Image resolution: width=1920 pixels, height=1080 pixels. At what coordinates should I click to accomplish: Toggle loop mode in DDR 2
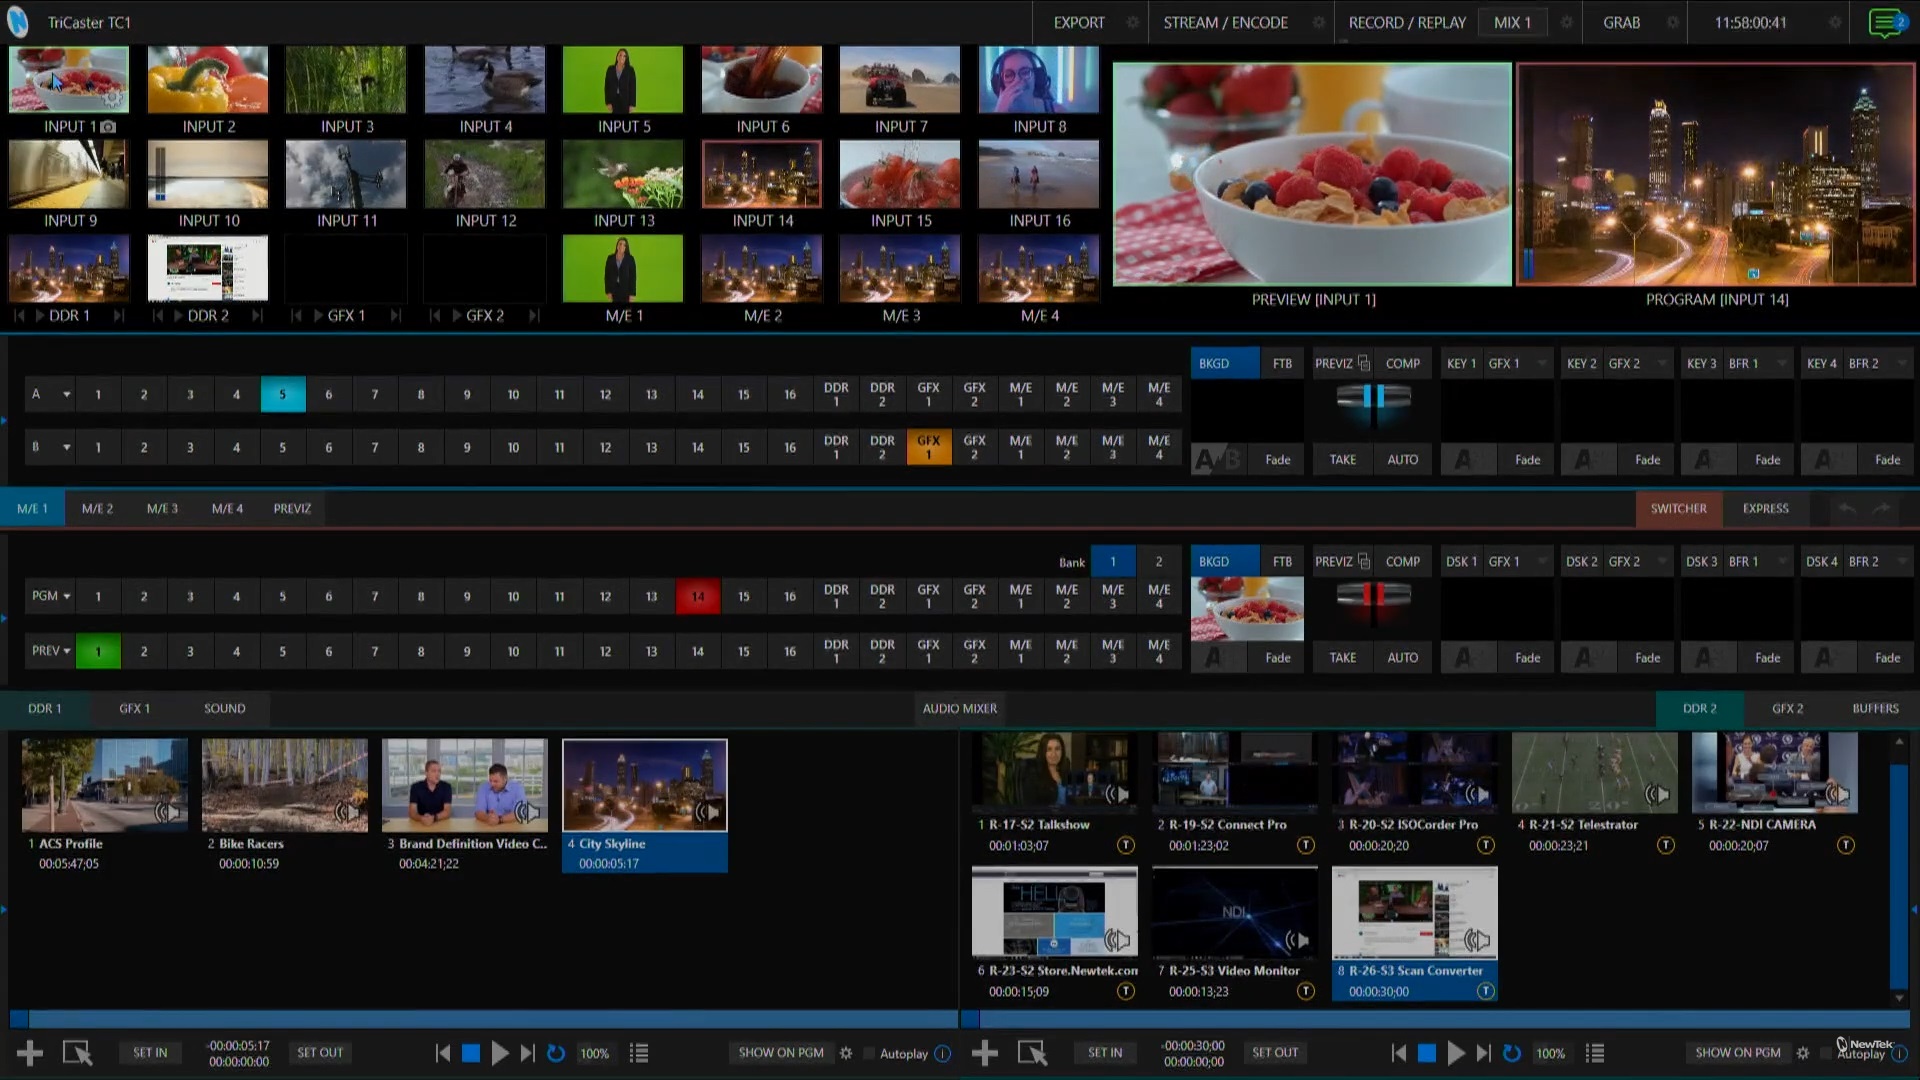(1512, 1053)
